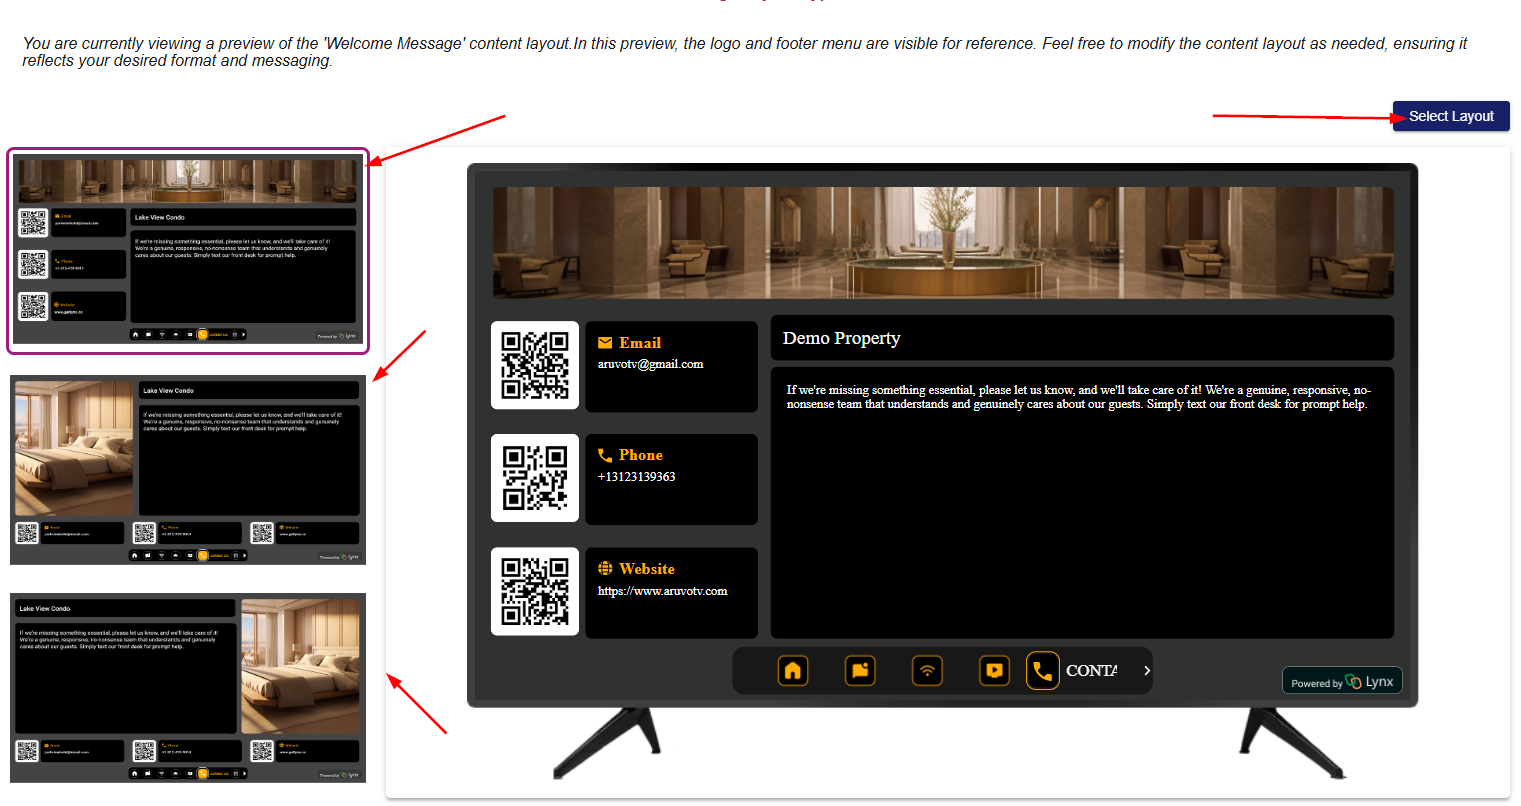Image resolution: width=1521 pixels, height=806 pixels.
Task: Open the Wi-Fi icon in TV footer menu
Action: (927, 670)
